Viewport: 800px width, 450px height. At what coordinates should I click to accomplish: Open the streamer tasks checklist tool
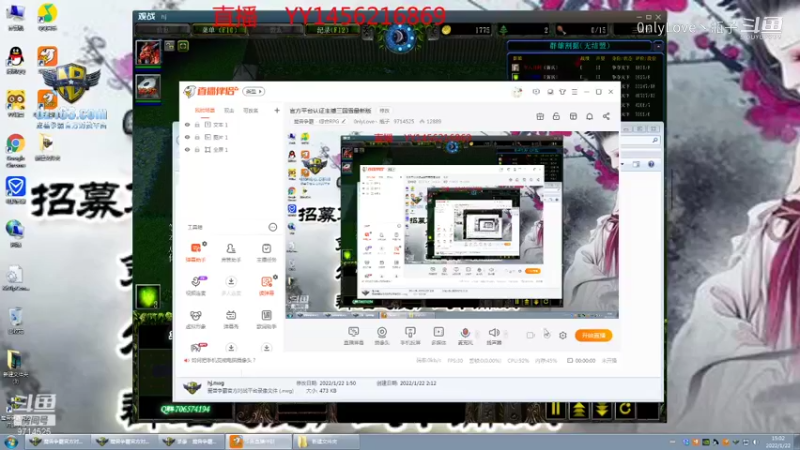(266, 252)
